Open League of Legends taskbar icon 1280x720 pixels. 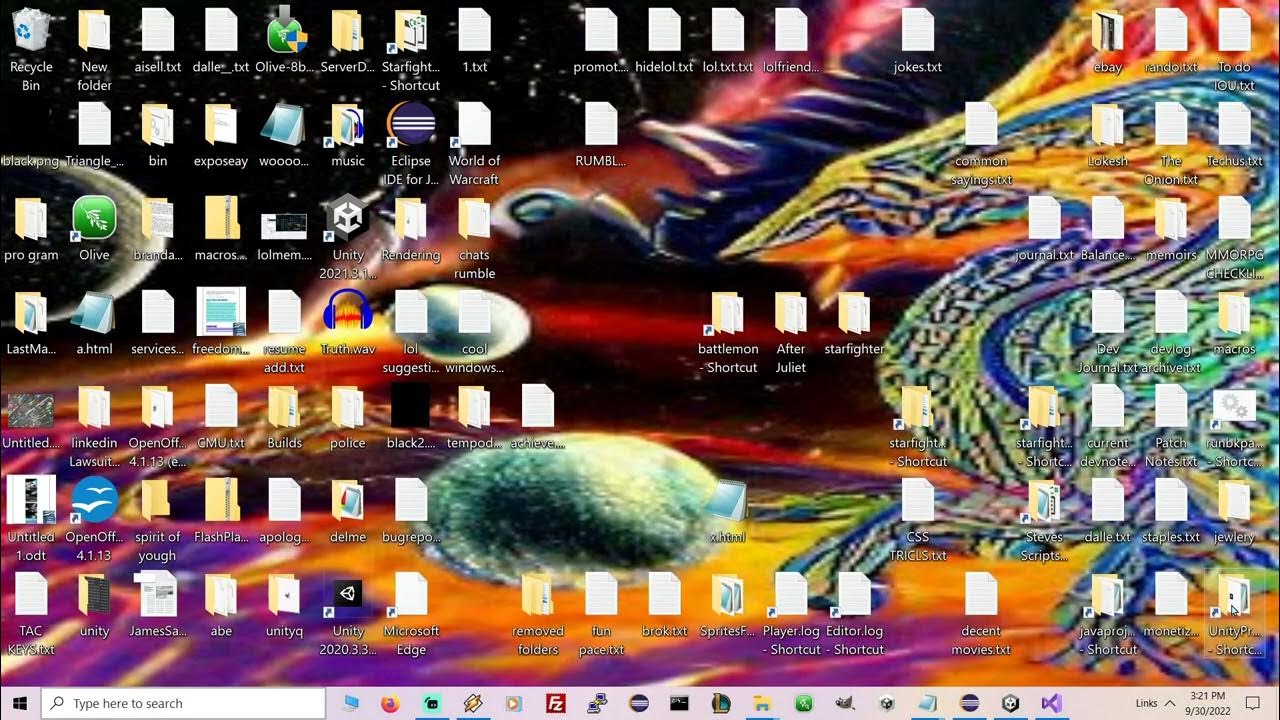click(721, 703)
